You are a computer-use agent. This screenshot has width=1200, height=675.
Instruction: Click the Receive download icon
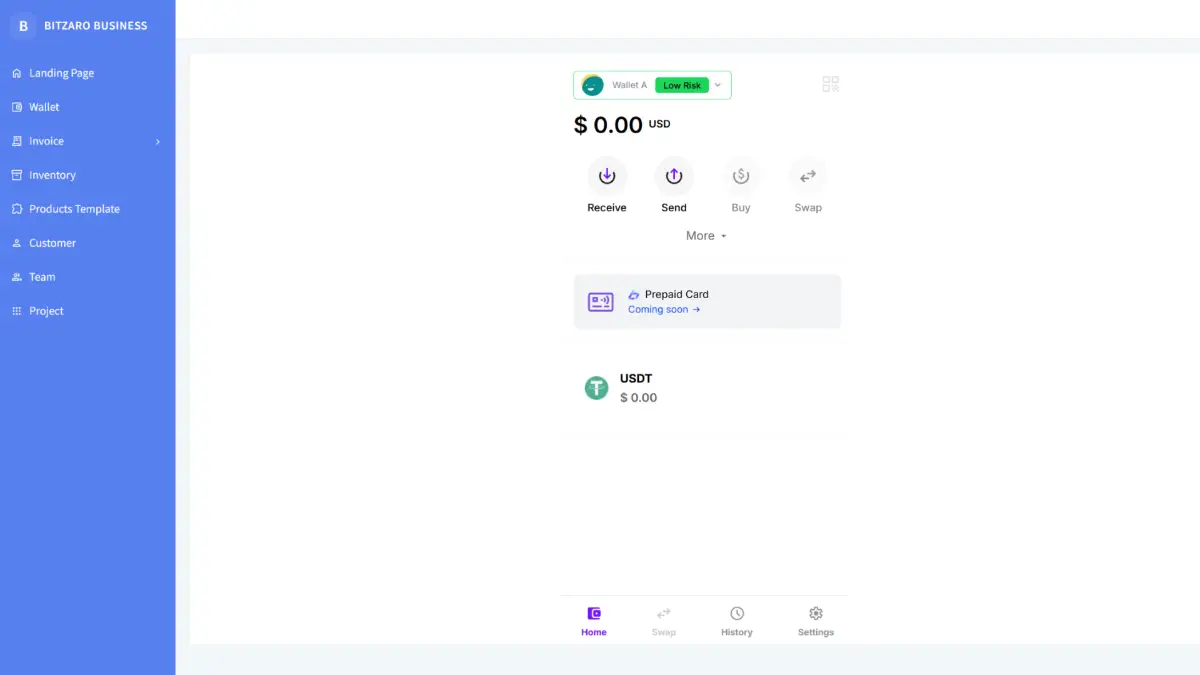pyautogui.click(x=607, y=176)
